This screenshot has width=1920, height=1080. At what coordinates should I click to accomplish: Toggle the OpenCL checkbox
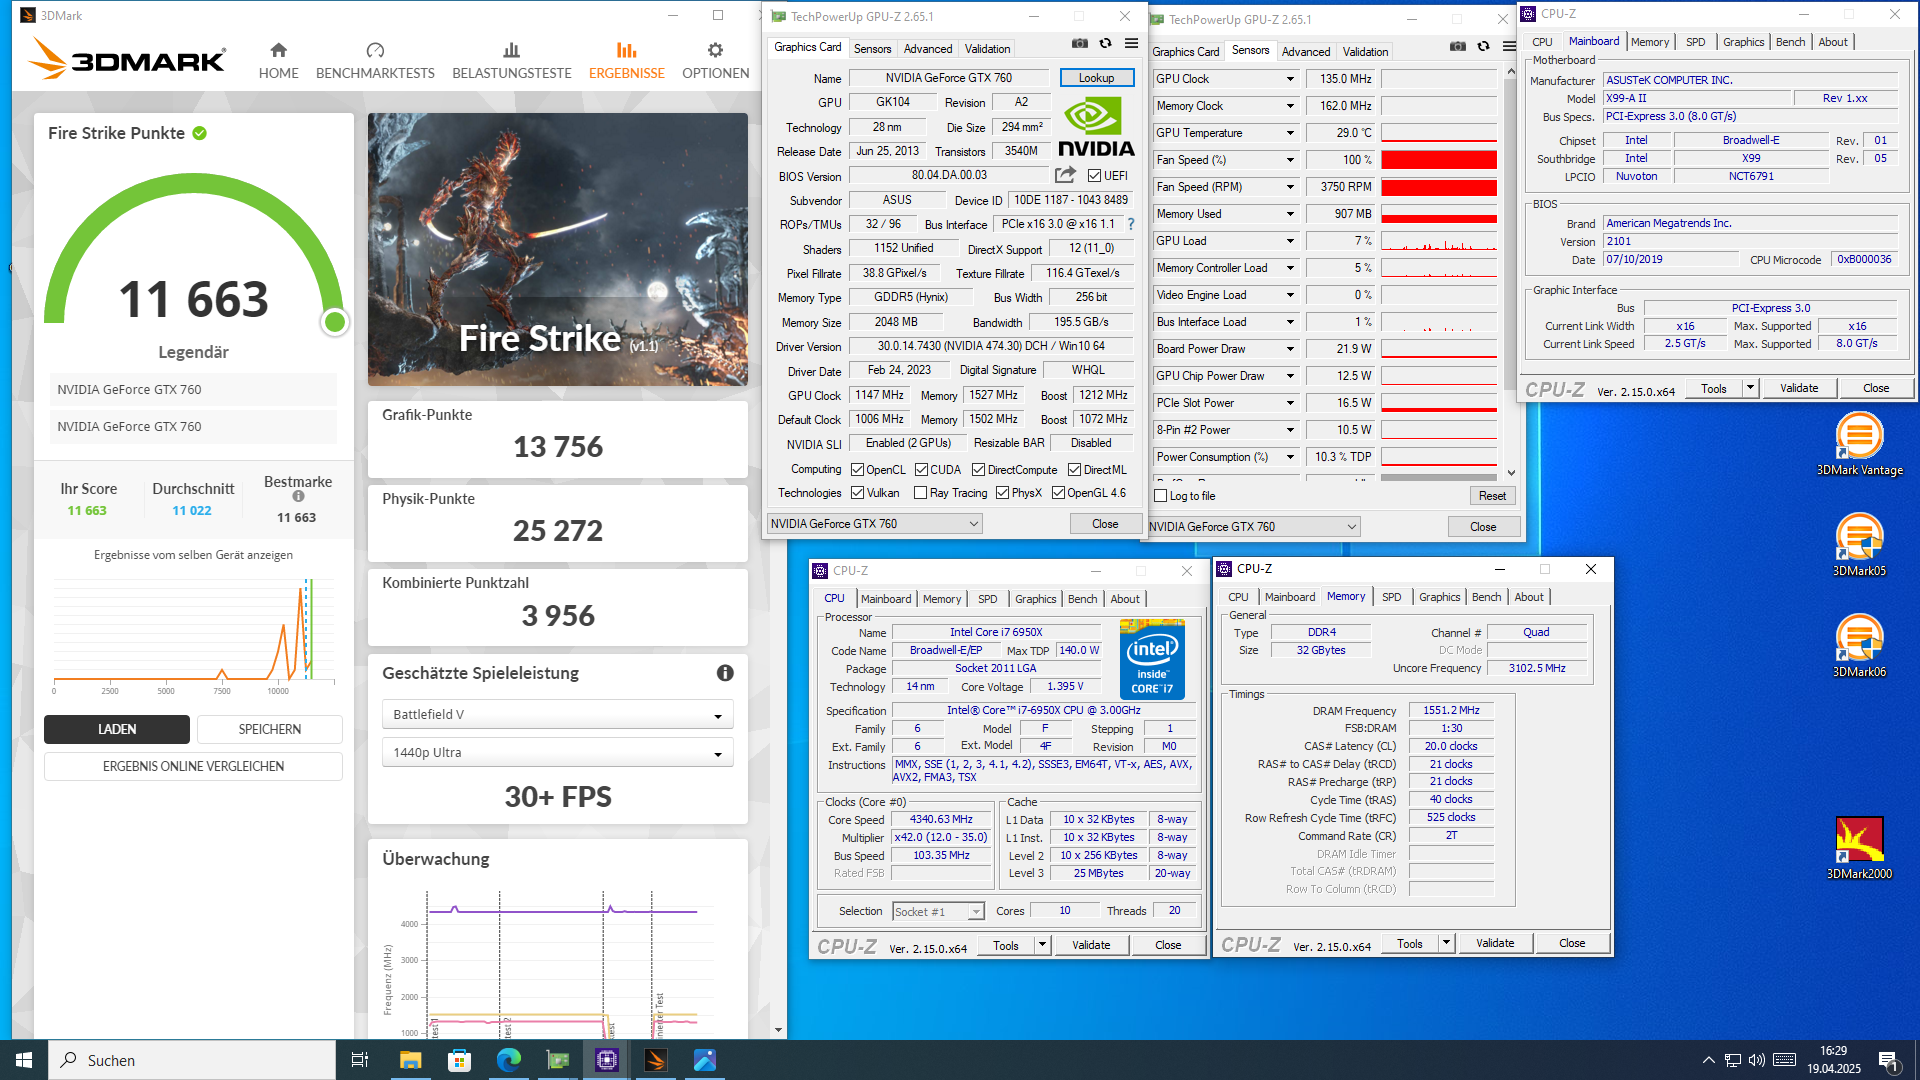(857, 470)
